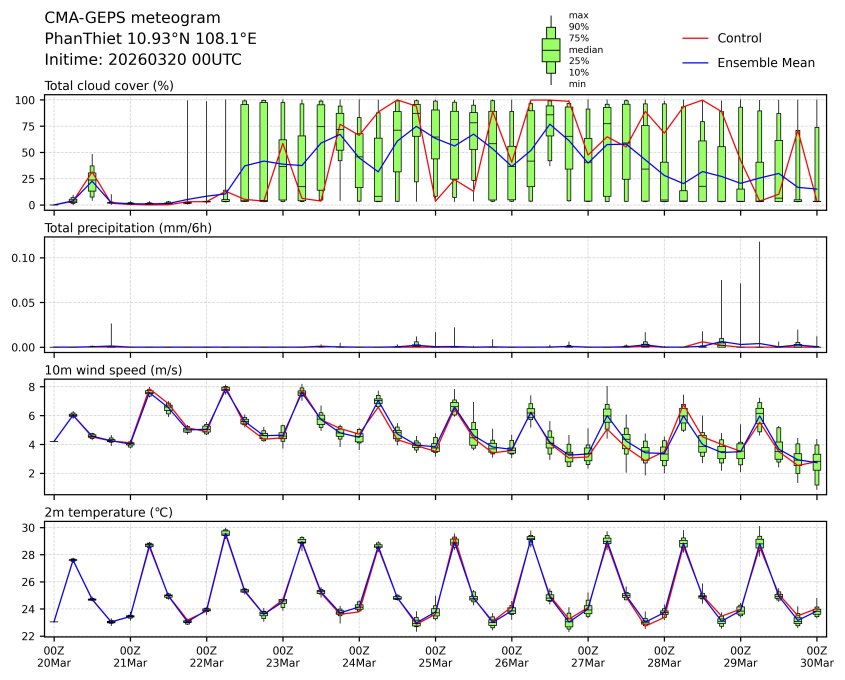The height and width of the screenshot is (680, 845).
Task: Click the 'max' label in the box legend
Action: 577,15
